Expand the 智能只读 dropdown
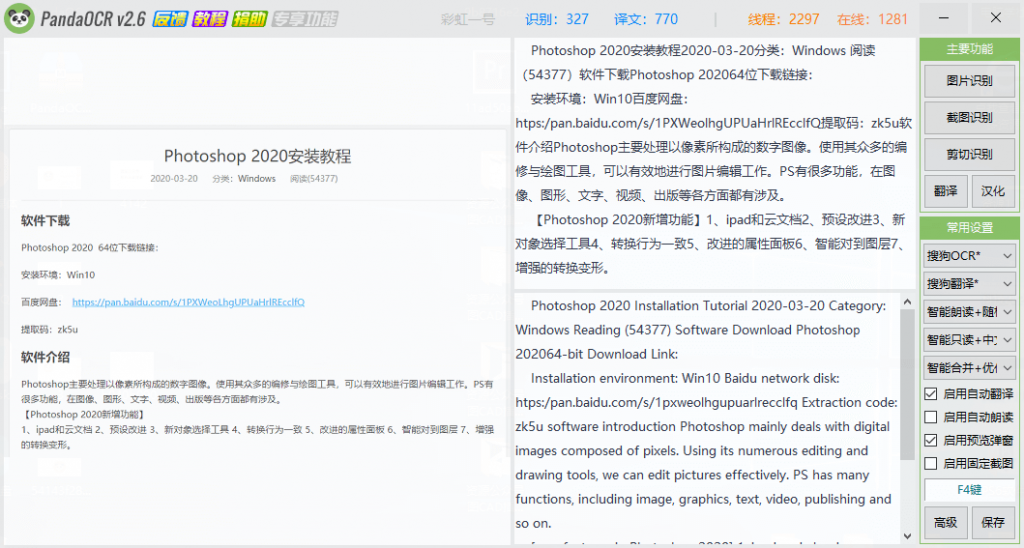The width and height of the screenshot is (1024, 548). [x=969, y=340]
